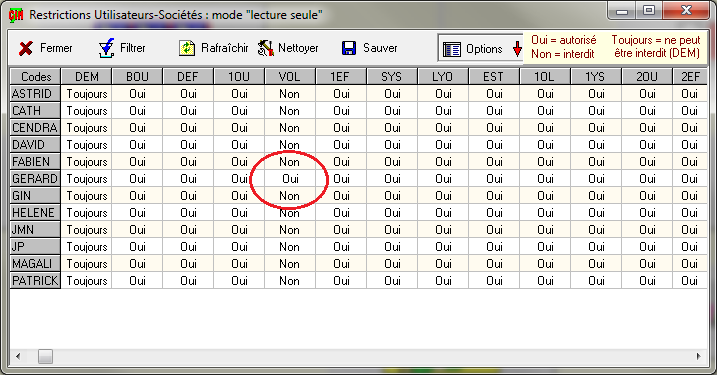Click DAVID's SYS cell showing Oui
Image resolution: width=717 pixels, height=375 pixels.
tap(392, 145)
